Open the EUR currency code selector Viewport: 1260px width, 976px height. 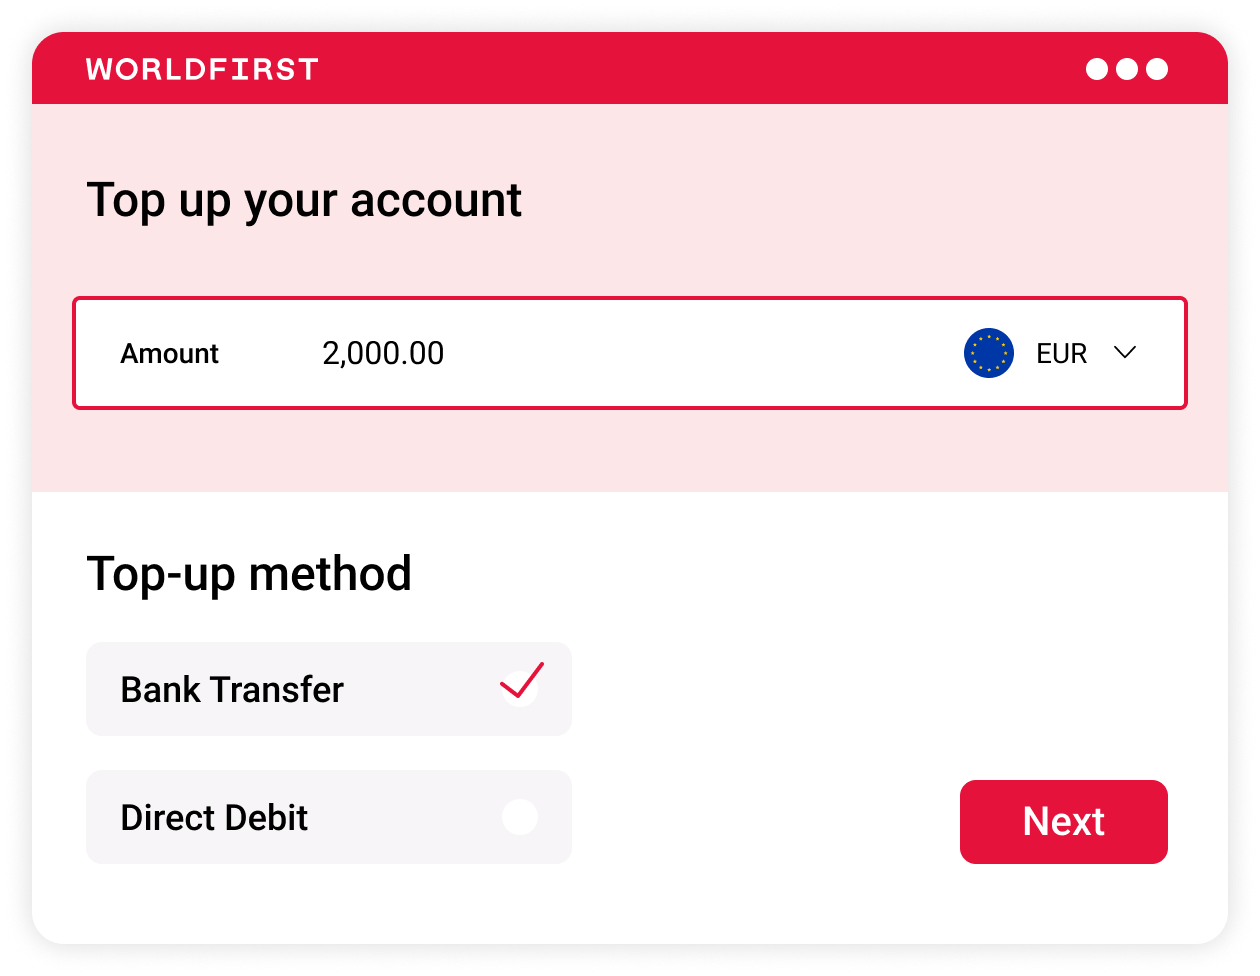tap(1061, 354)
